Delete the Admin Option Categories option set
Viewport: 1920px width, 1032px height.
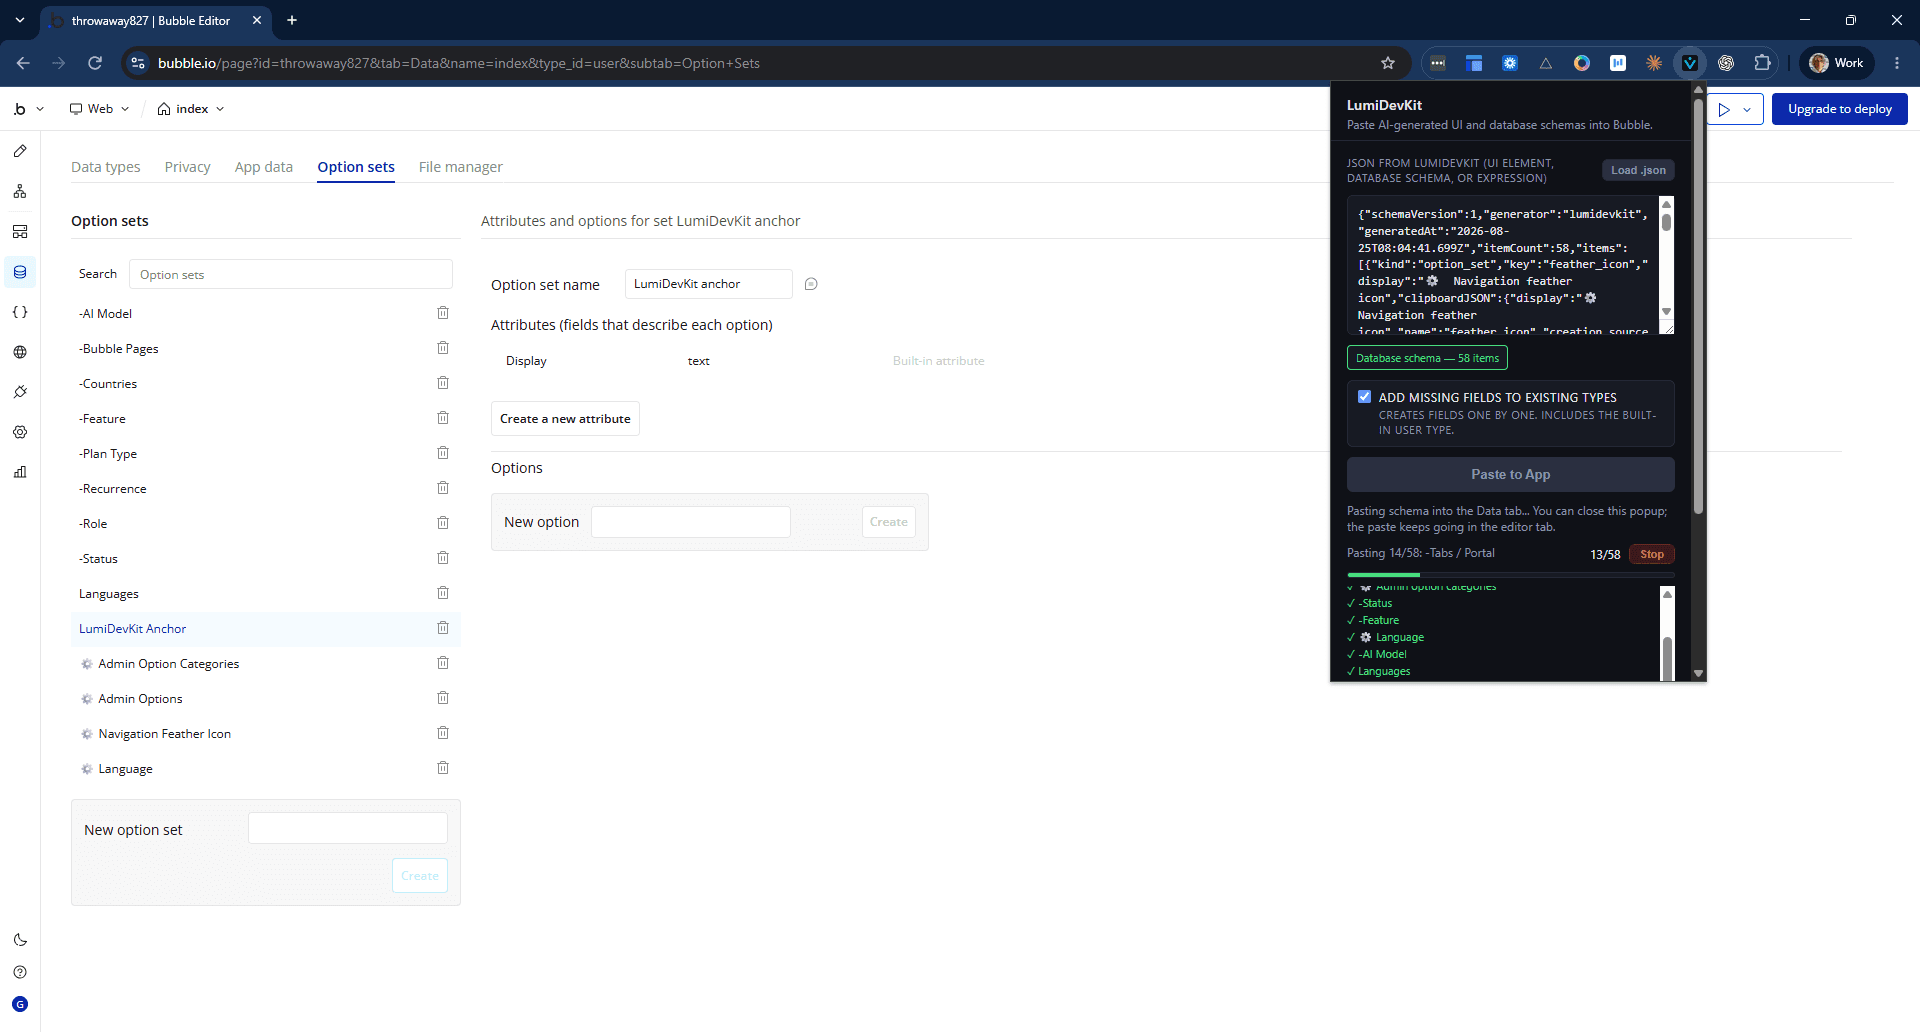point(443,663)
